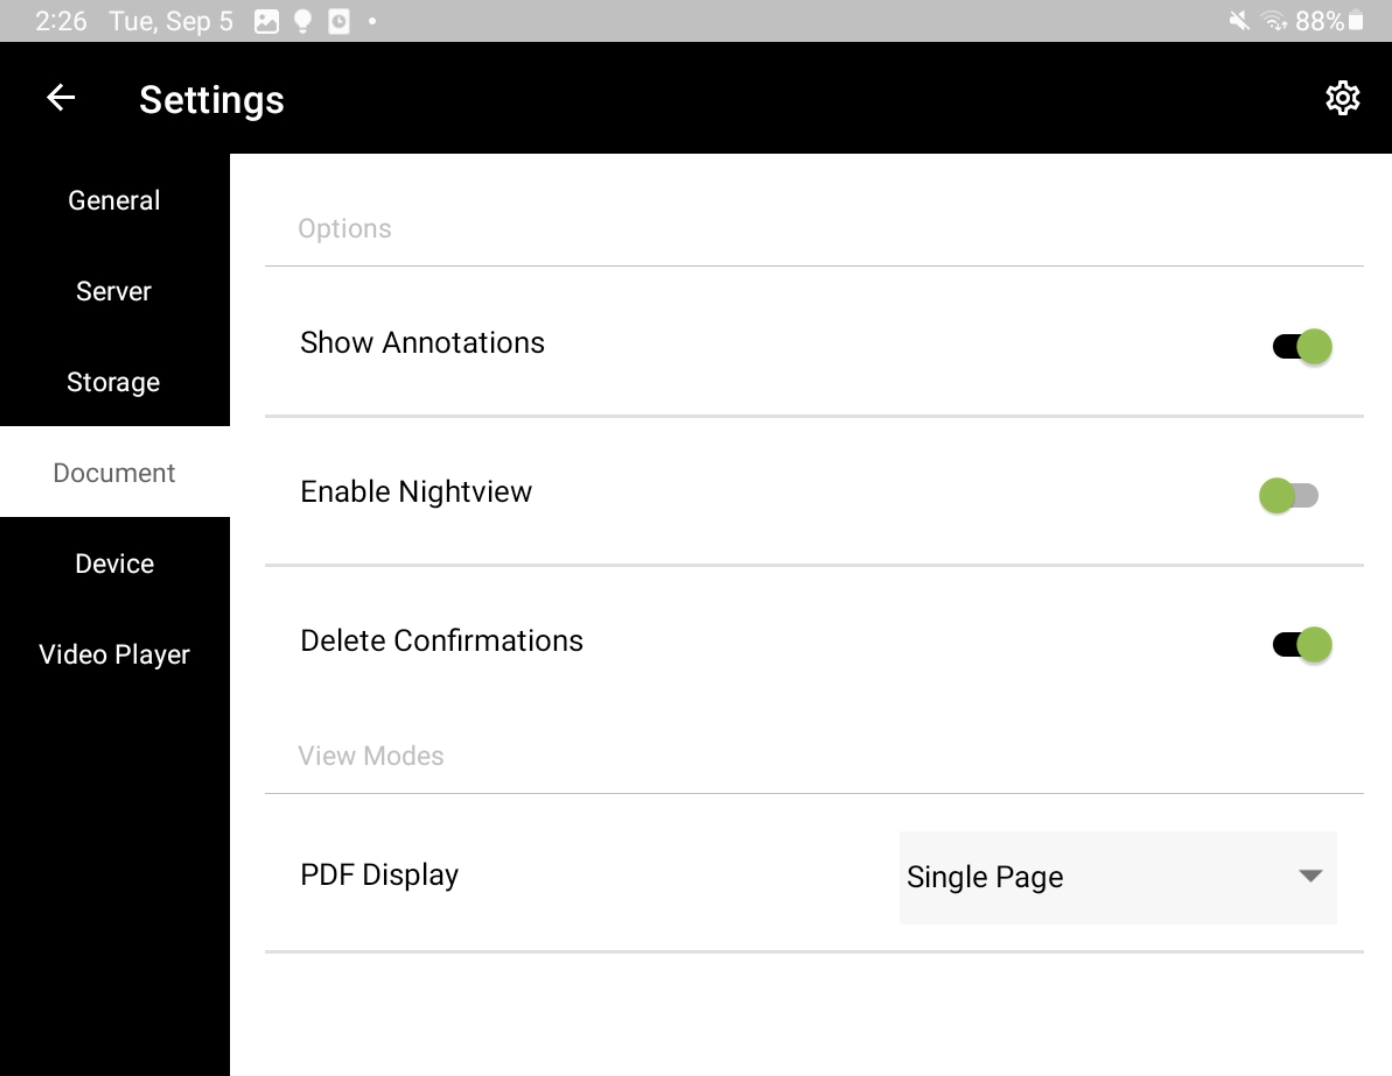1392x1076 pixels.
Task: Go to the Server settings tab
Action: coord(114,291)
